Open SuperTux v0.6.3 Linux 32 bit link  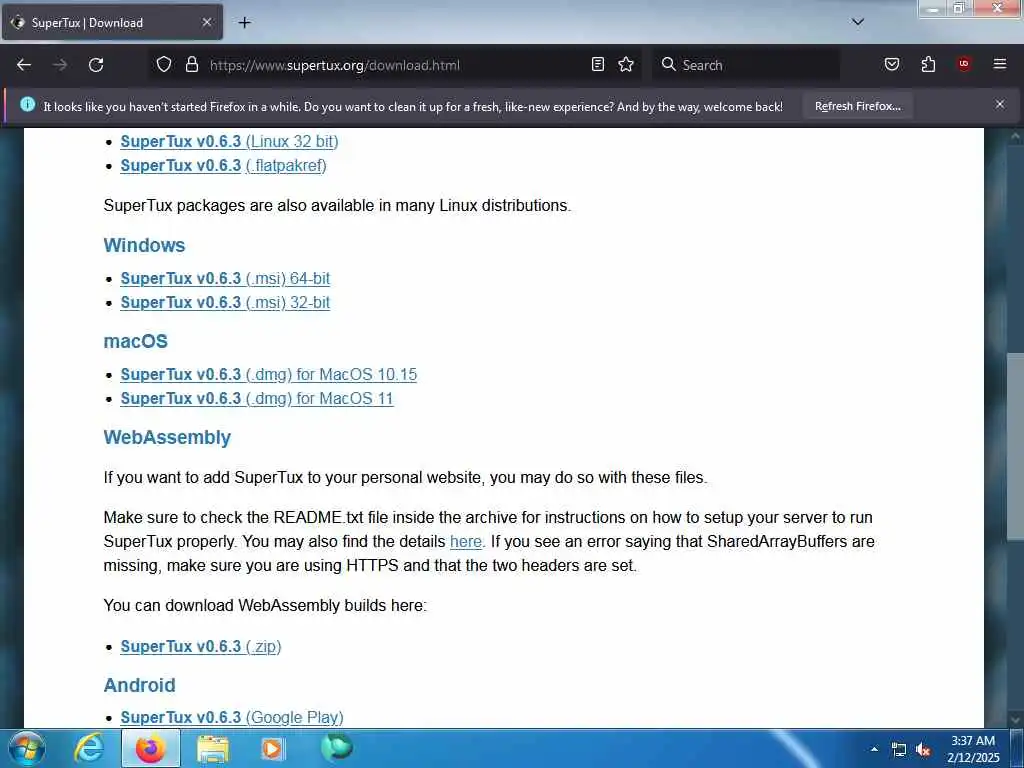click(229, 142)
